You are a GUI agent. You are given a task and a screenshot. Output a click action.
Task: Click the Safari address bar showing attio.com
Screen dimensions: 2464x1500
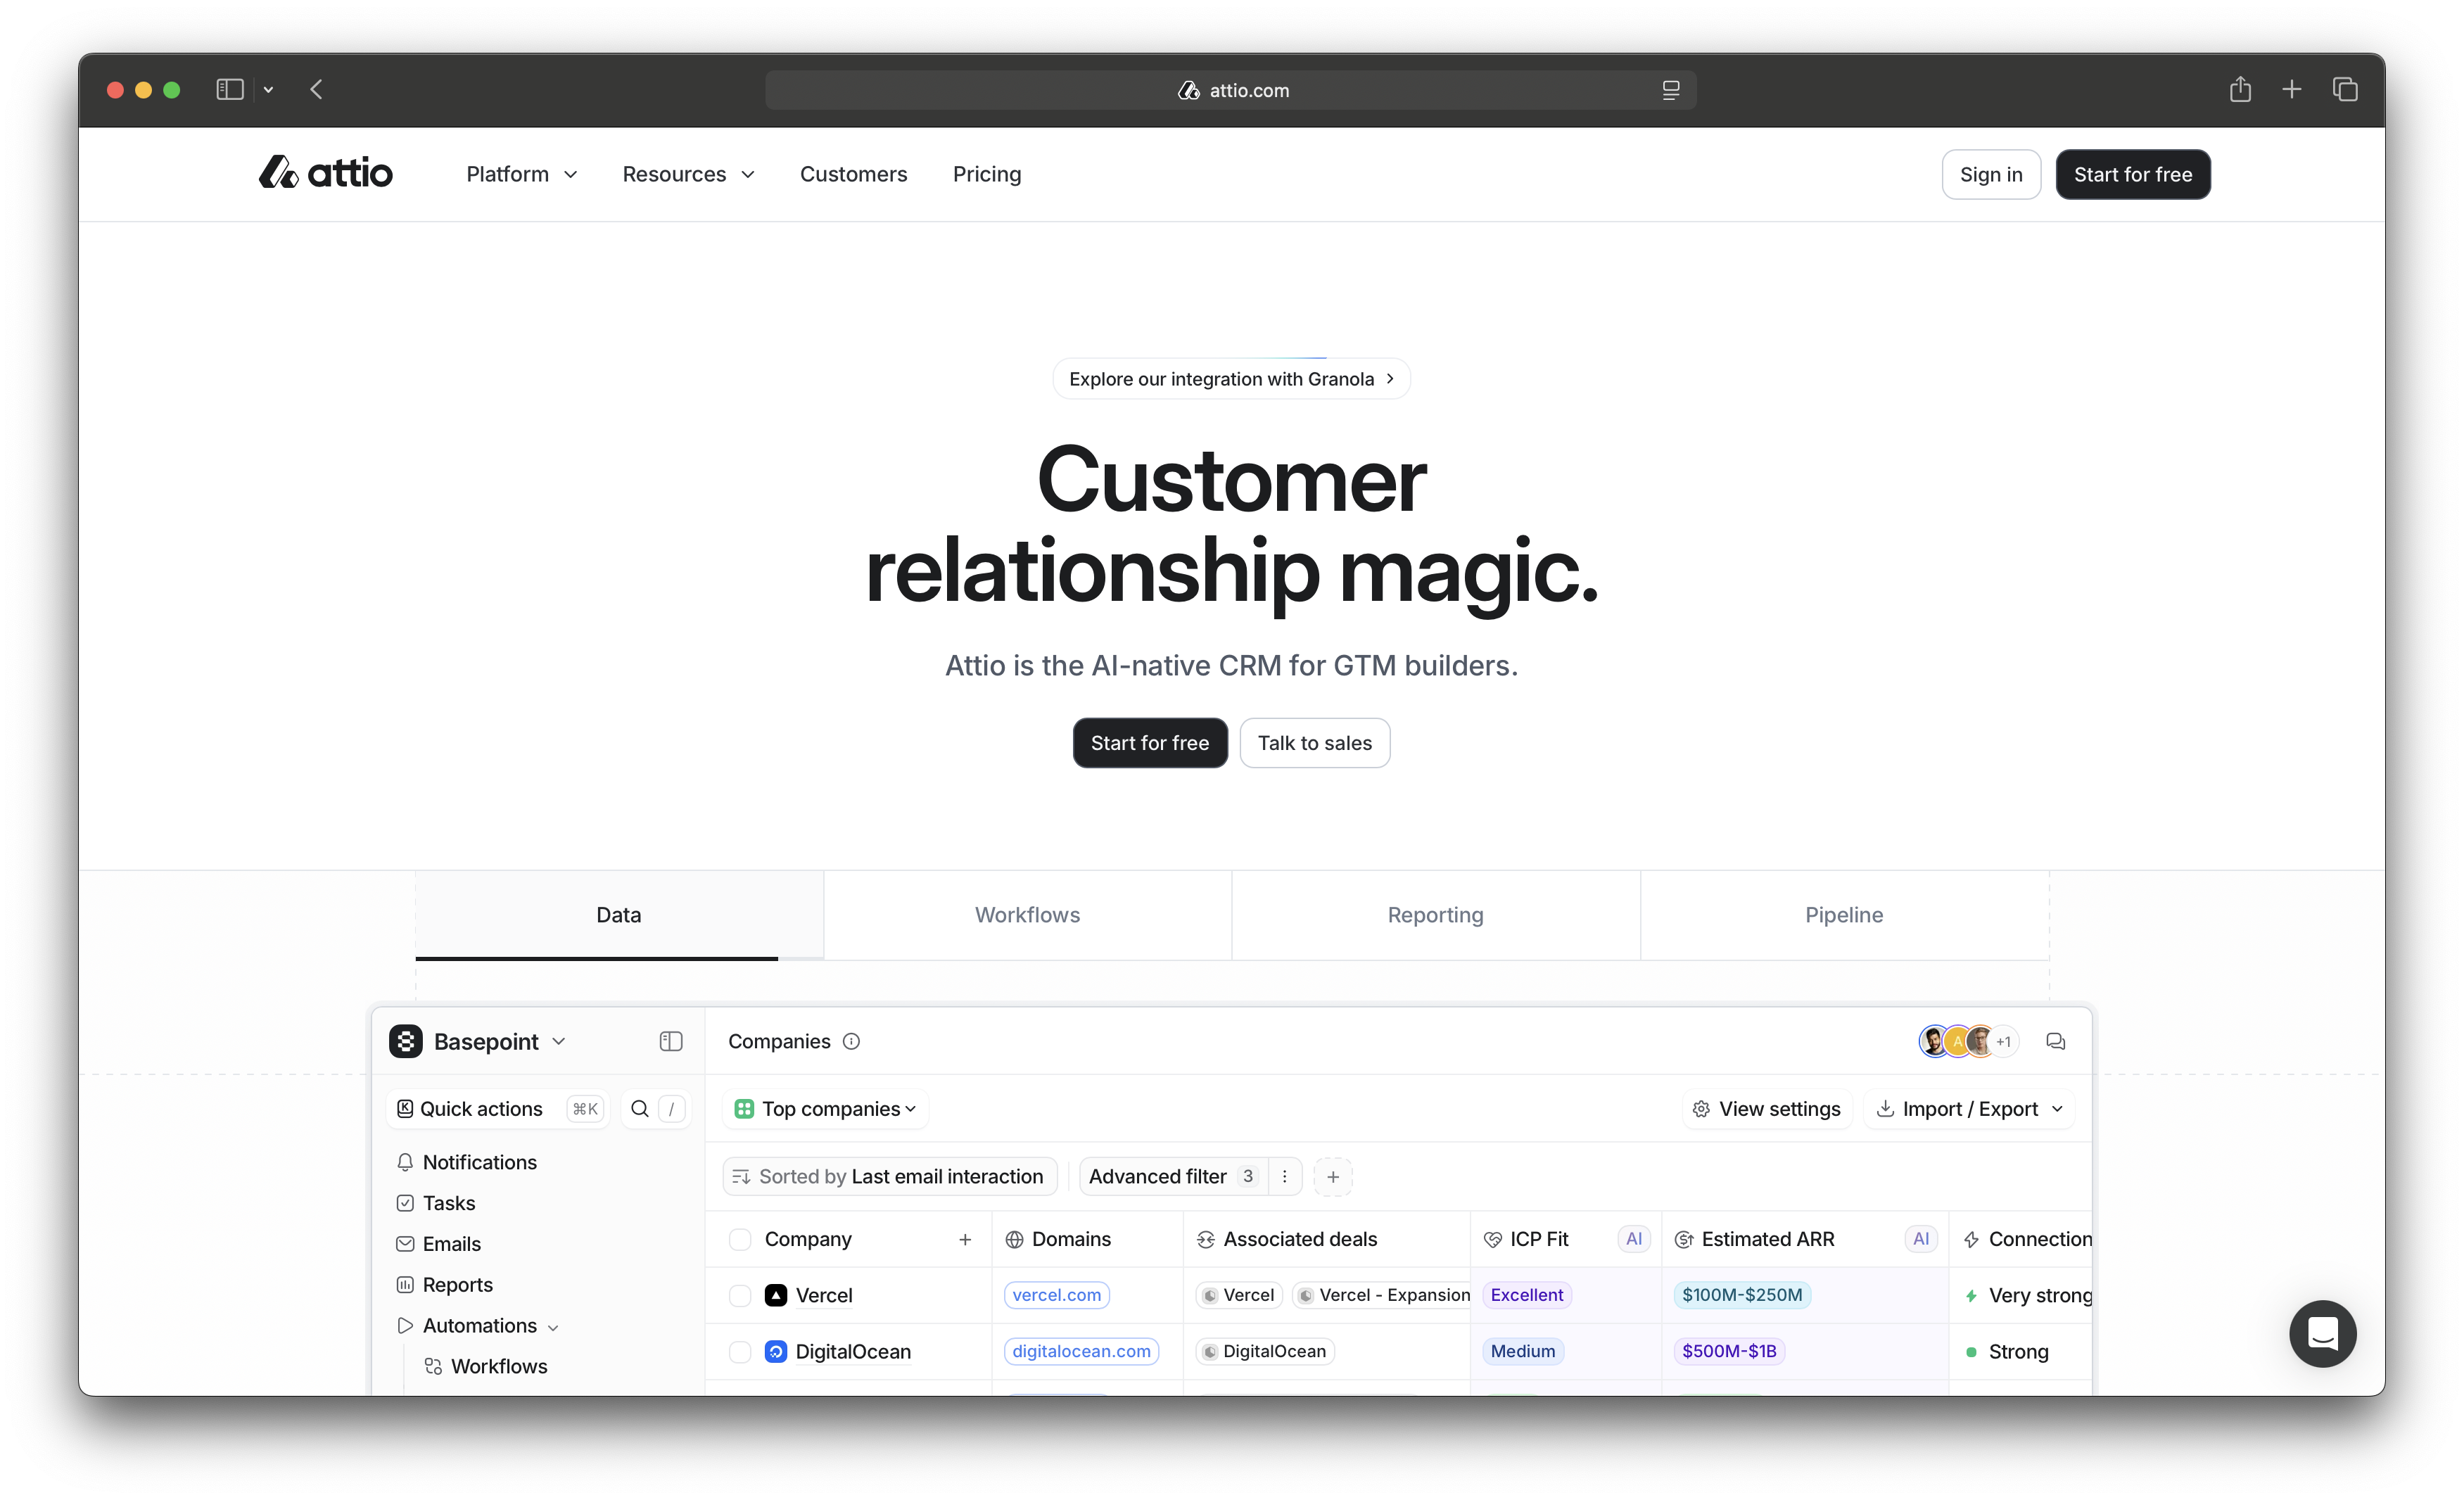pyautogui.click(x=1231, y=90)
